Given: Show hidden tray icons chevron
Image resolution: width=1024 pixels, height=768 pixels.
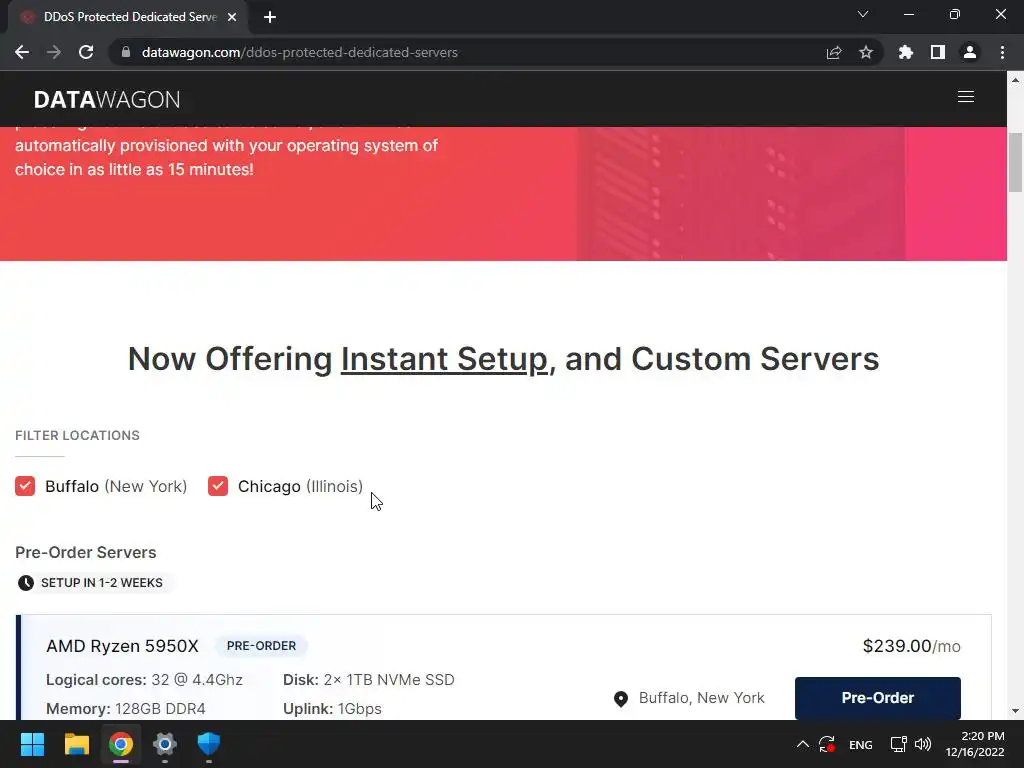Looking at the screenshot, I should tap(803, 744).
